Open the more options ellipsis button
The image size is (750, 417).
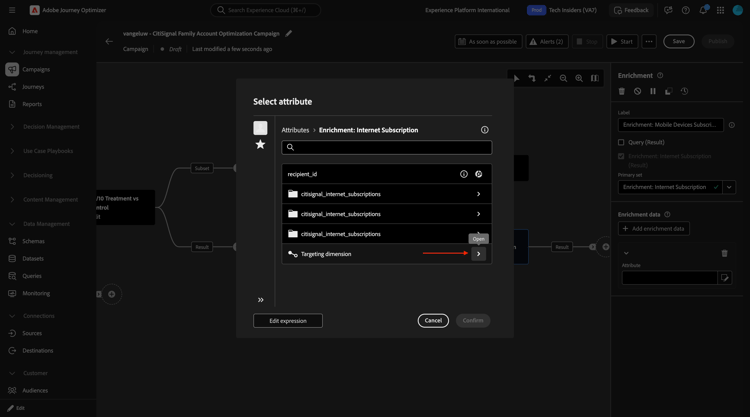click(x=649, y=42)
